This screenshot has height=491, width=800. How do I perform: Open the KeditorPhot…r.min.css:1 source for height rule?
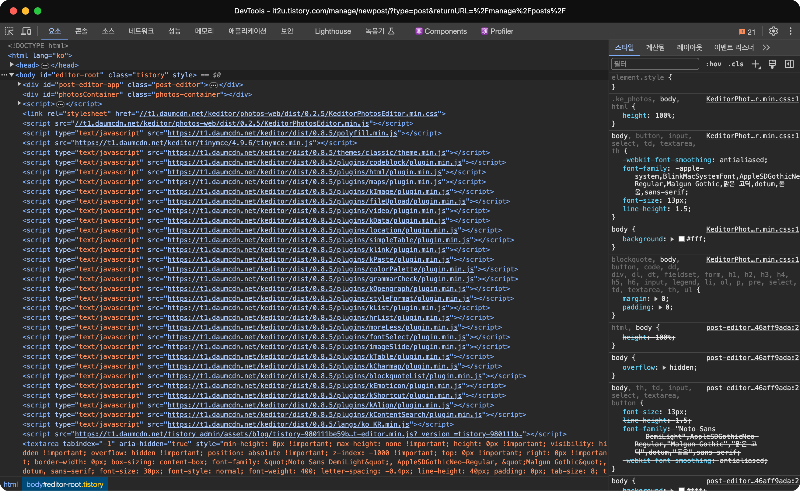[752, 99]
